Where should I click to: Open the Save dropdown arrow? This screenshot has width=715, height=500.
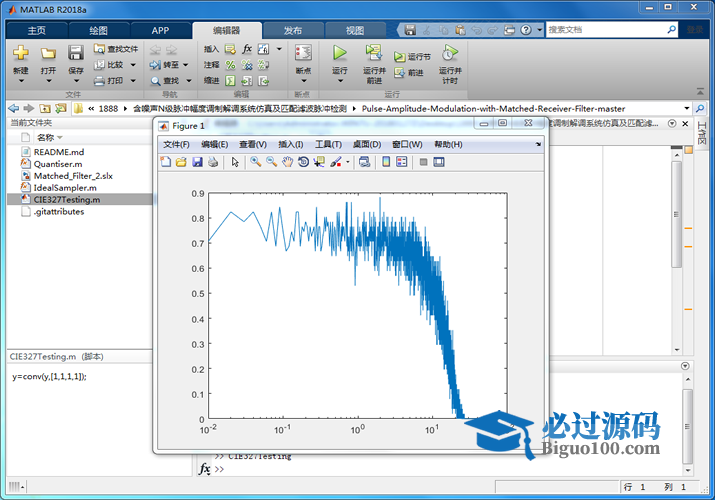[76, 81]
